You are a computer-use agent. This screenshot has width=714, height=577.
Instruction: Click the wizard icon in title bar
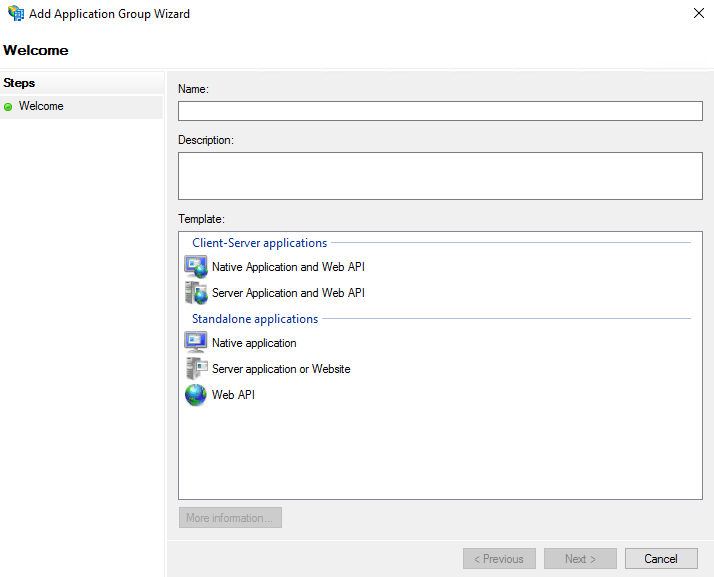click(x=16, y=13)
